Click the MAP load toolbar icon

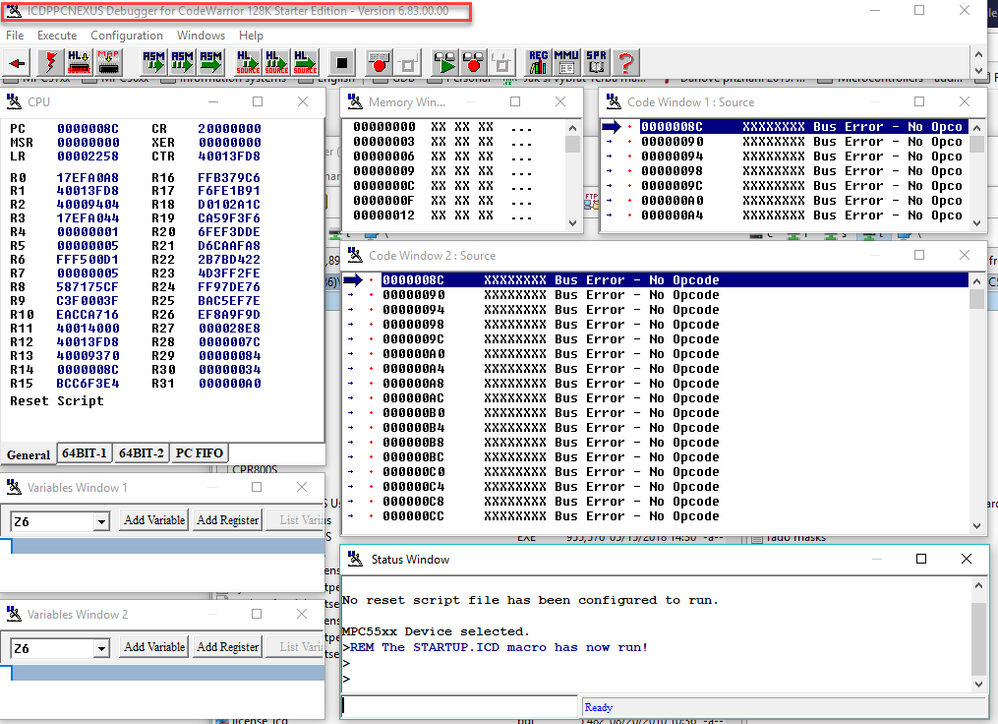(108, 63)
